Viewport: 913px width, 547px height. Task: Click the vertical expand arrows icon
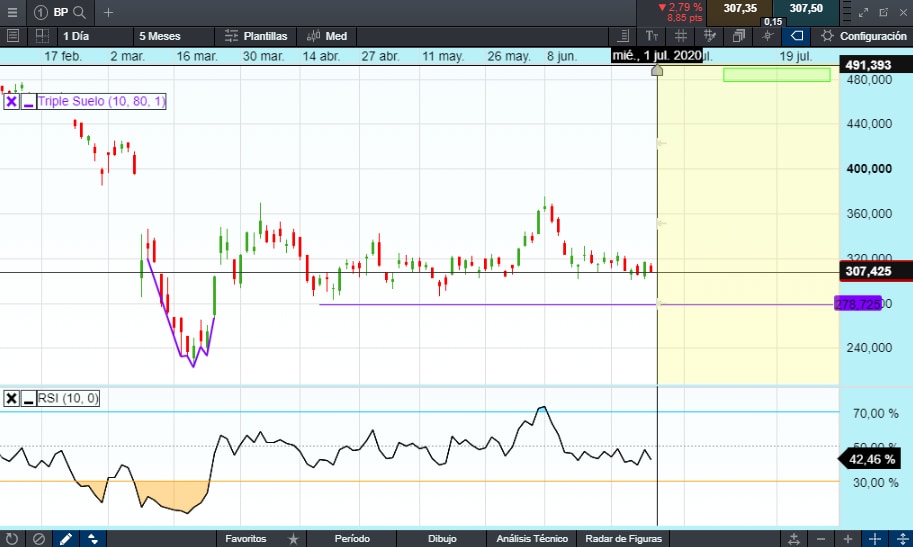click(902, 539)
